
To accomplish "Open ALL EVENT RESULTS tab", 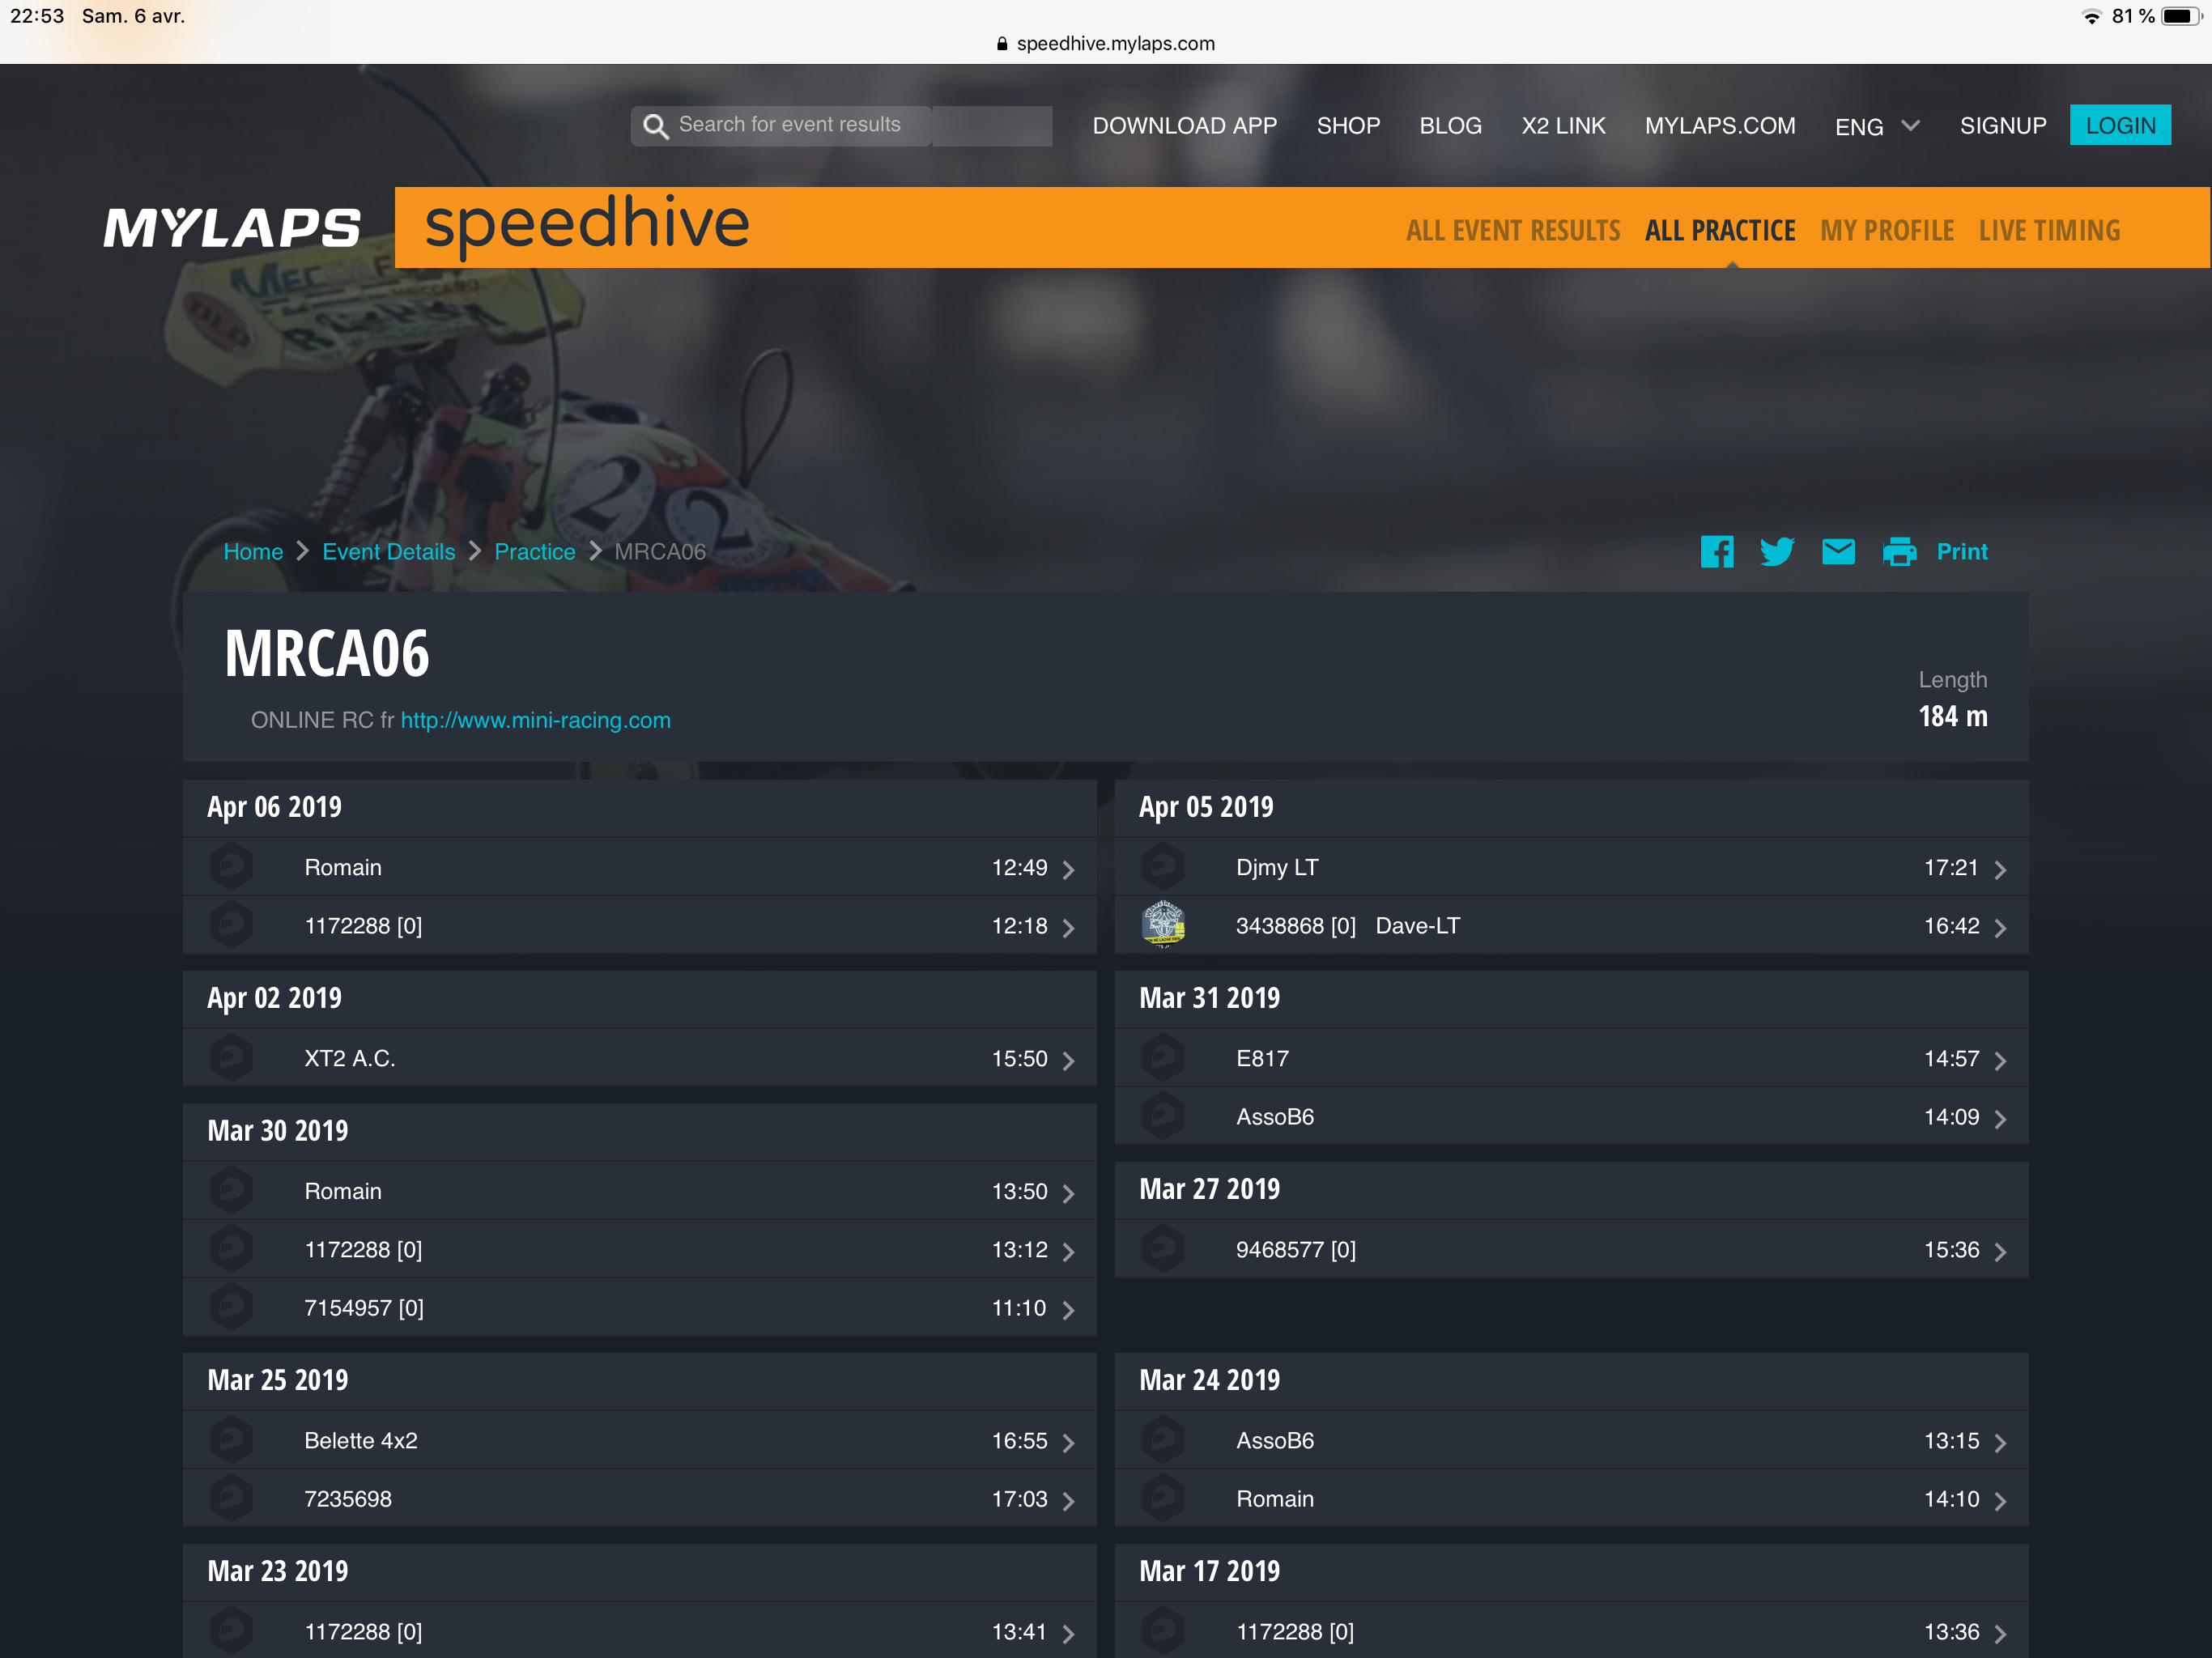I will (x=1512, y=230).
